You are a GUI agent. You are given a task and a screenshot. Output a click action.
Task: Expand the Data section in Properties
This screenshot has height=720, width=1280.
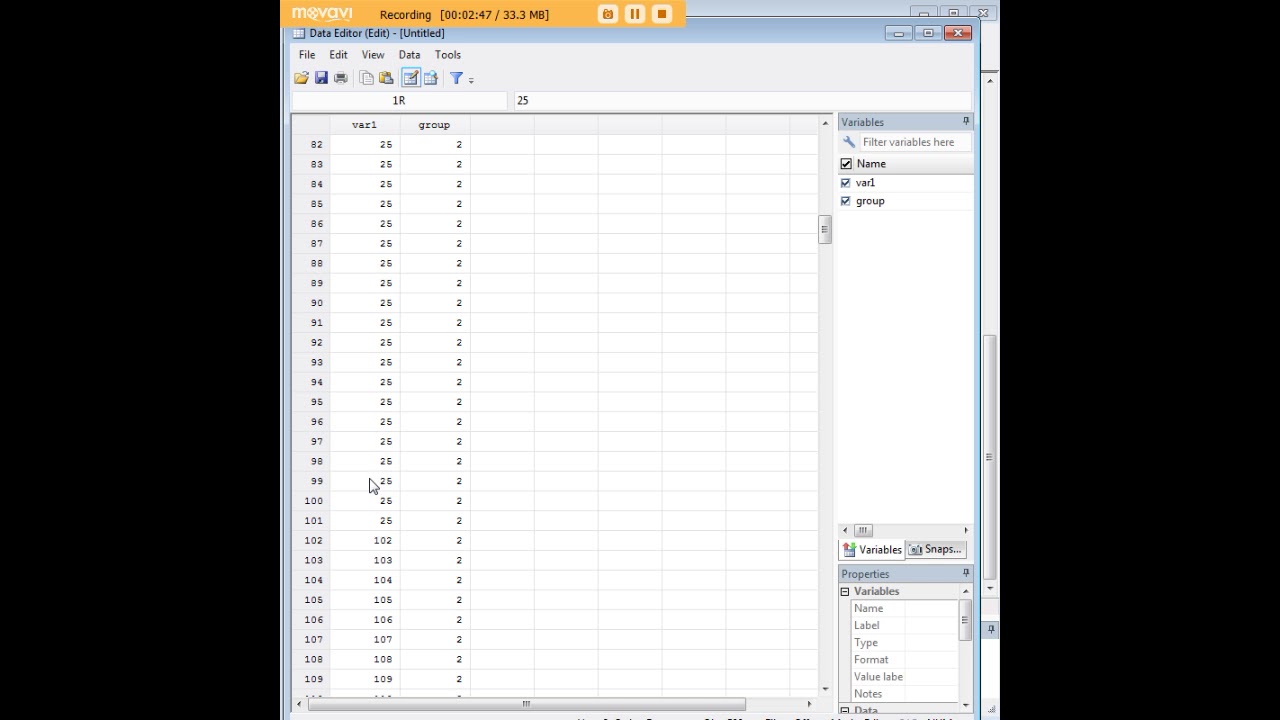click(x=845, y=710)
